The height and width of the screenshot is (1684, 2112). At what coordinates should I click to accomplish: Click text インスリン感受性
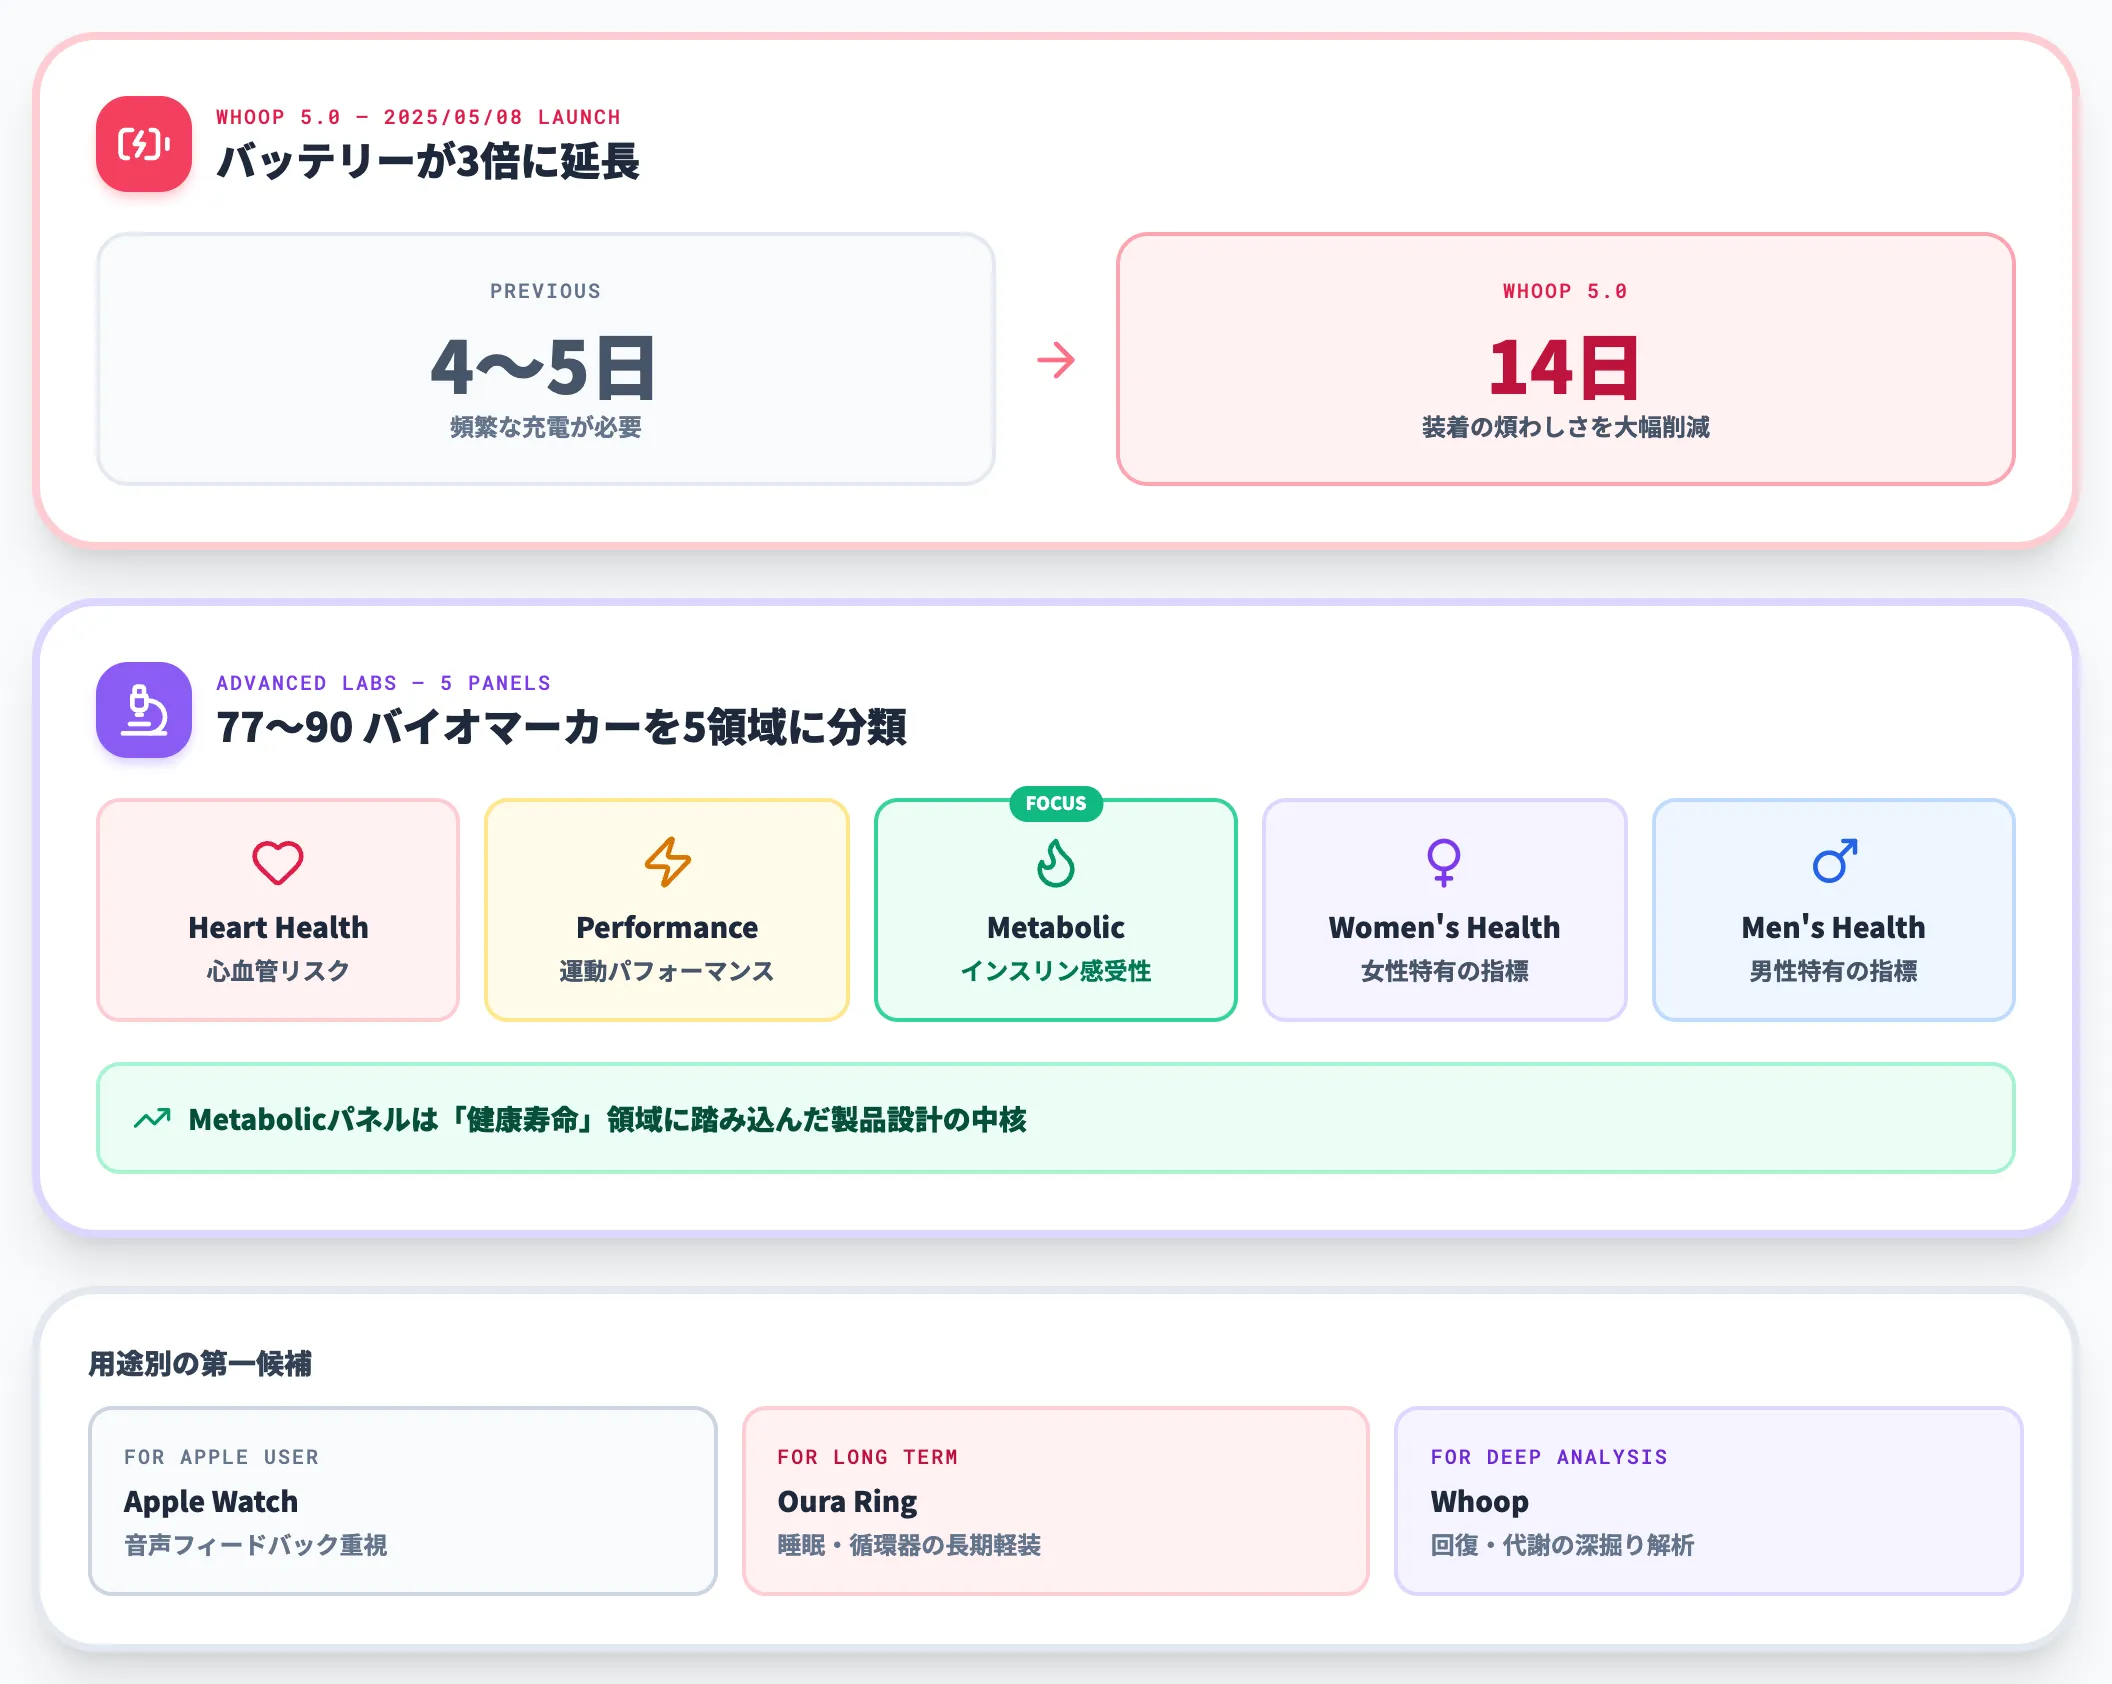(1056, 971)
